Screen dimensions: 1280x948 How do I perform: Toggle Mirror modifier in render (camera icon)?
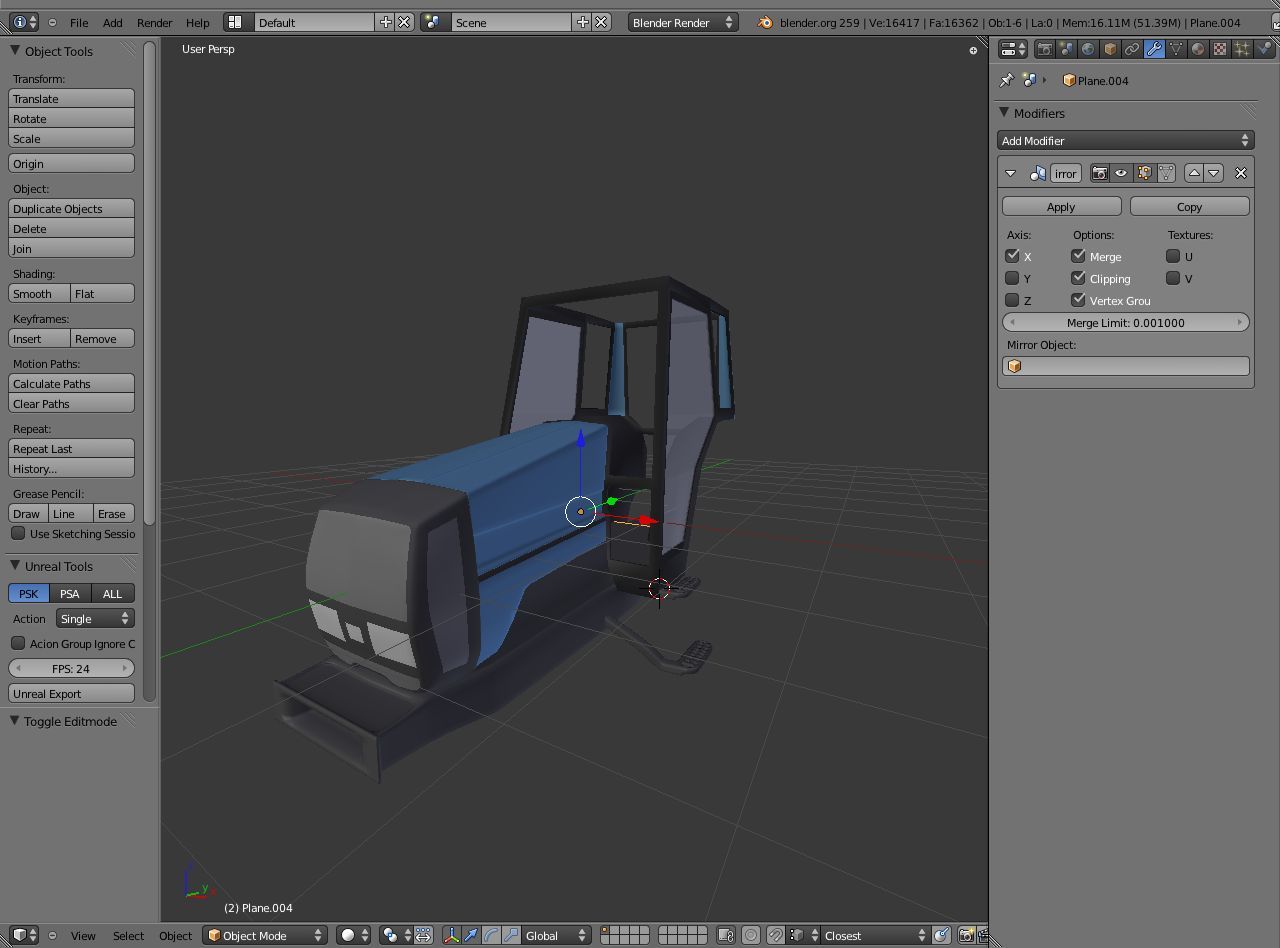[1099, 173]
